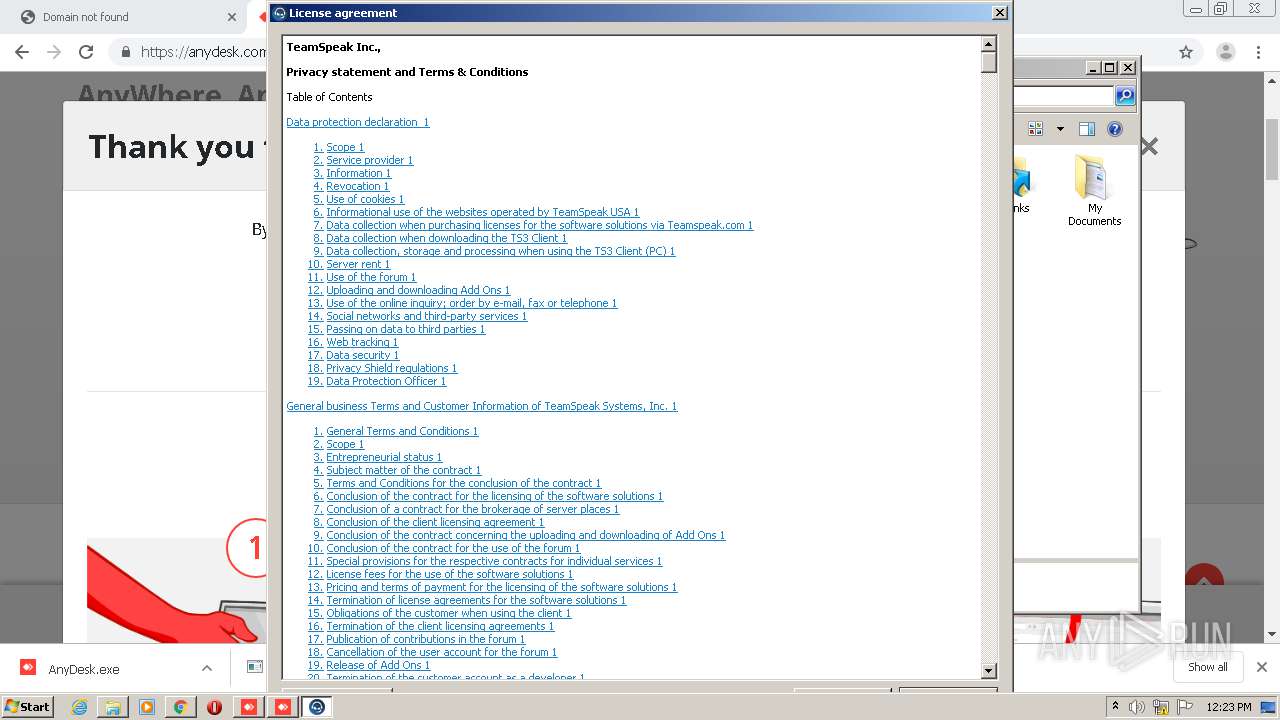This screenshot has width=1280, height=720.
Task: Open 'Entrepreneurial status 1' link
Action: click(x=384, y=457)
